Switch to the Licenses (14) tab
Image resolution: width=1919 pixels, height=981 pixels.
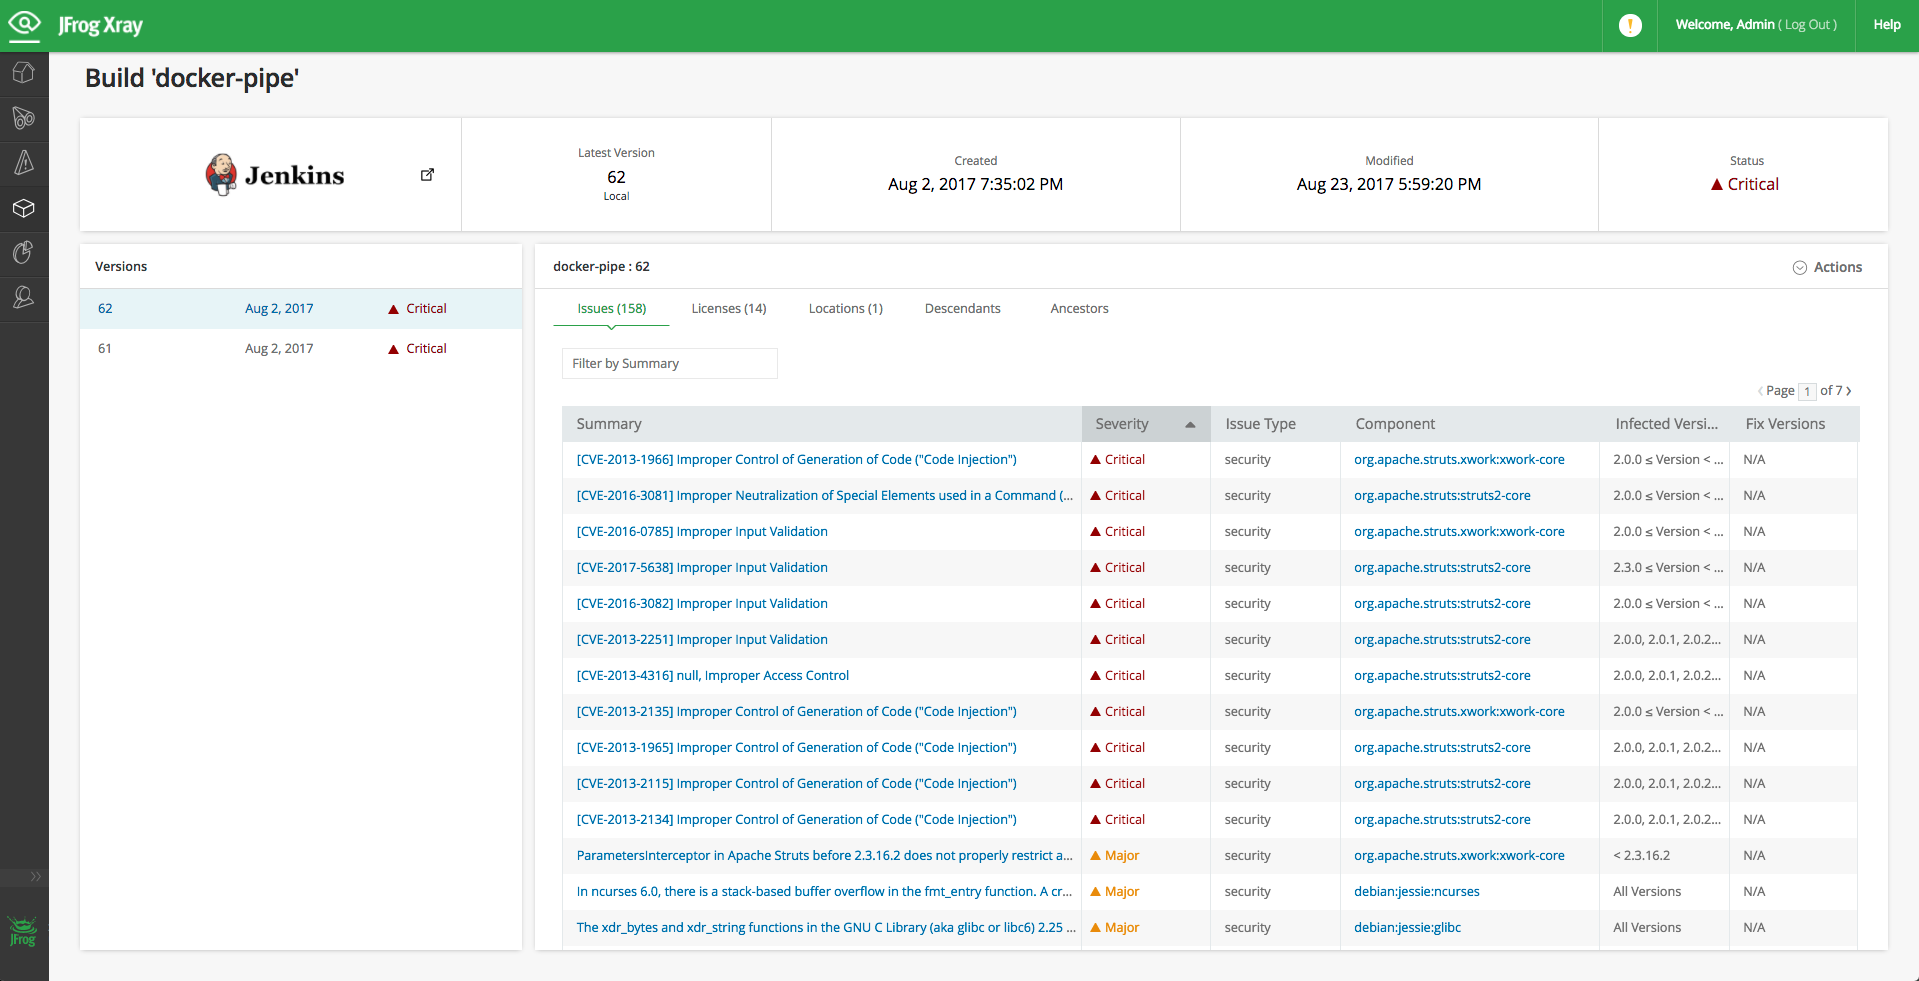(728, 309)
